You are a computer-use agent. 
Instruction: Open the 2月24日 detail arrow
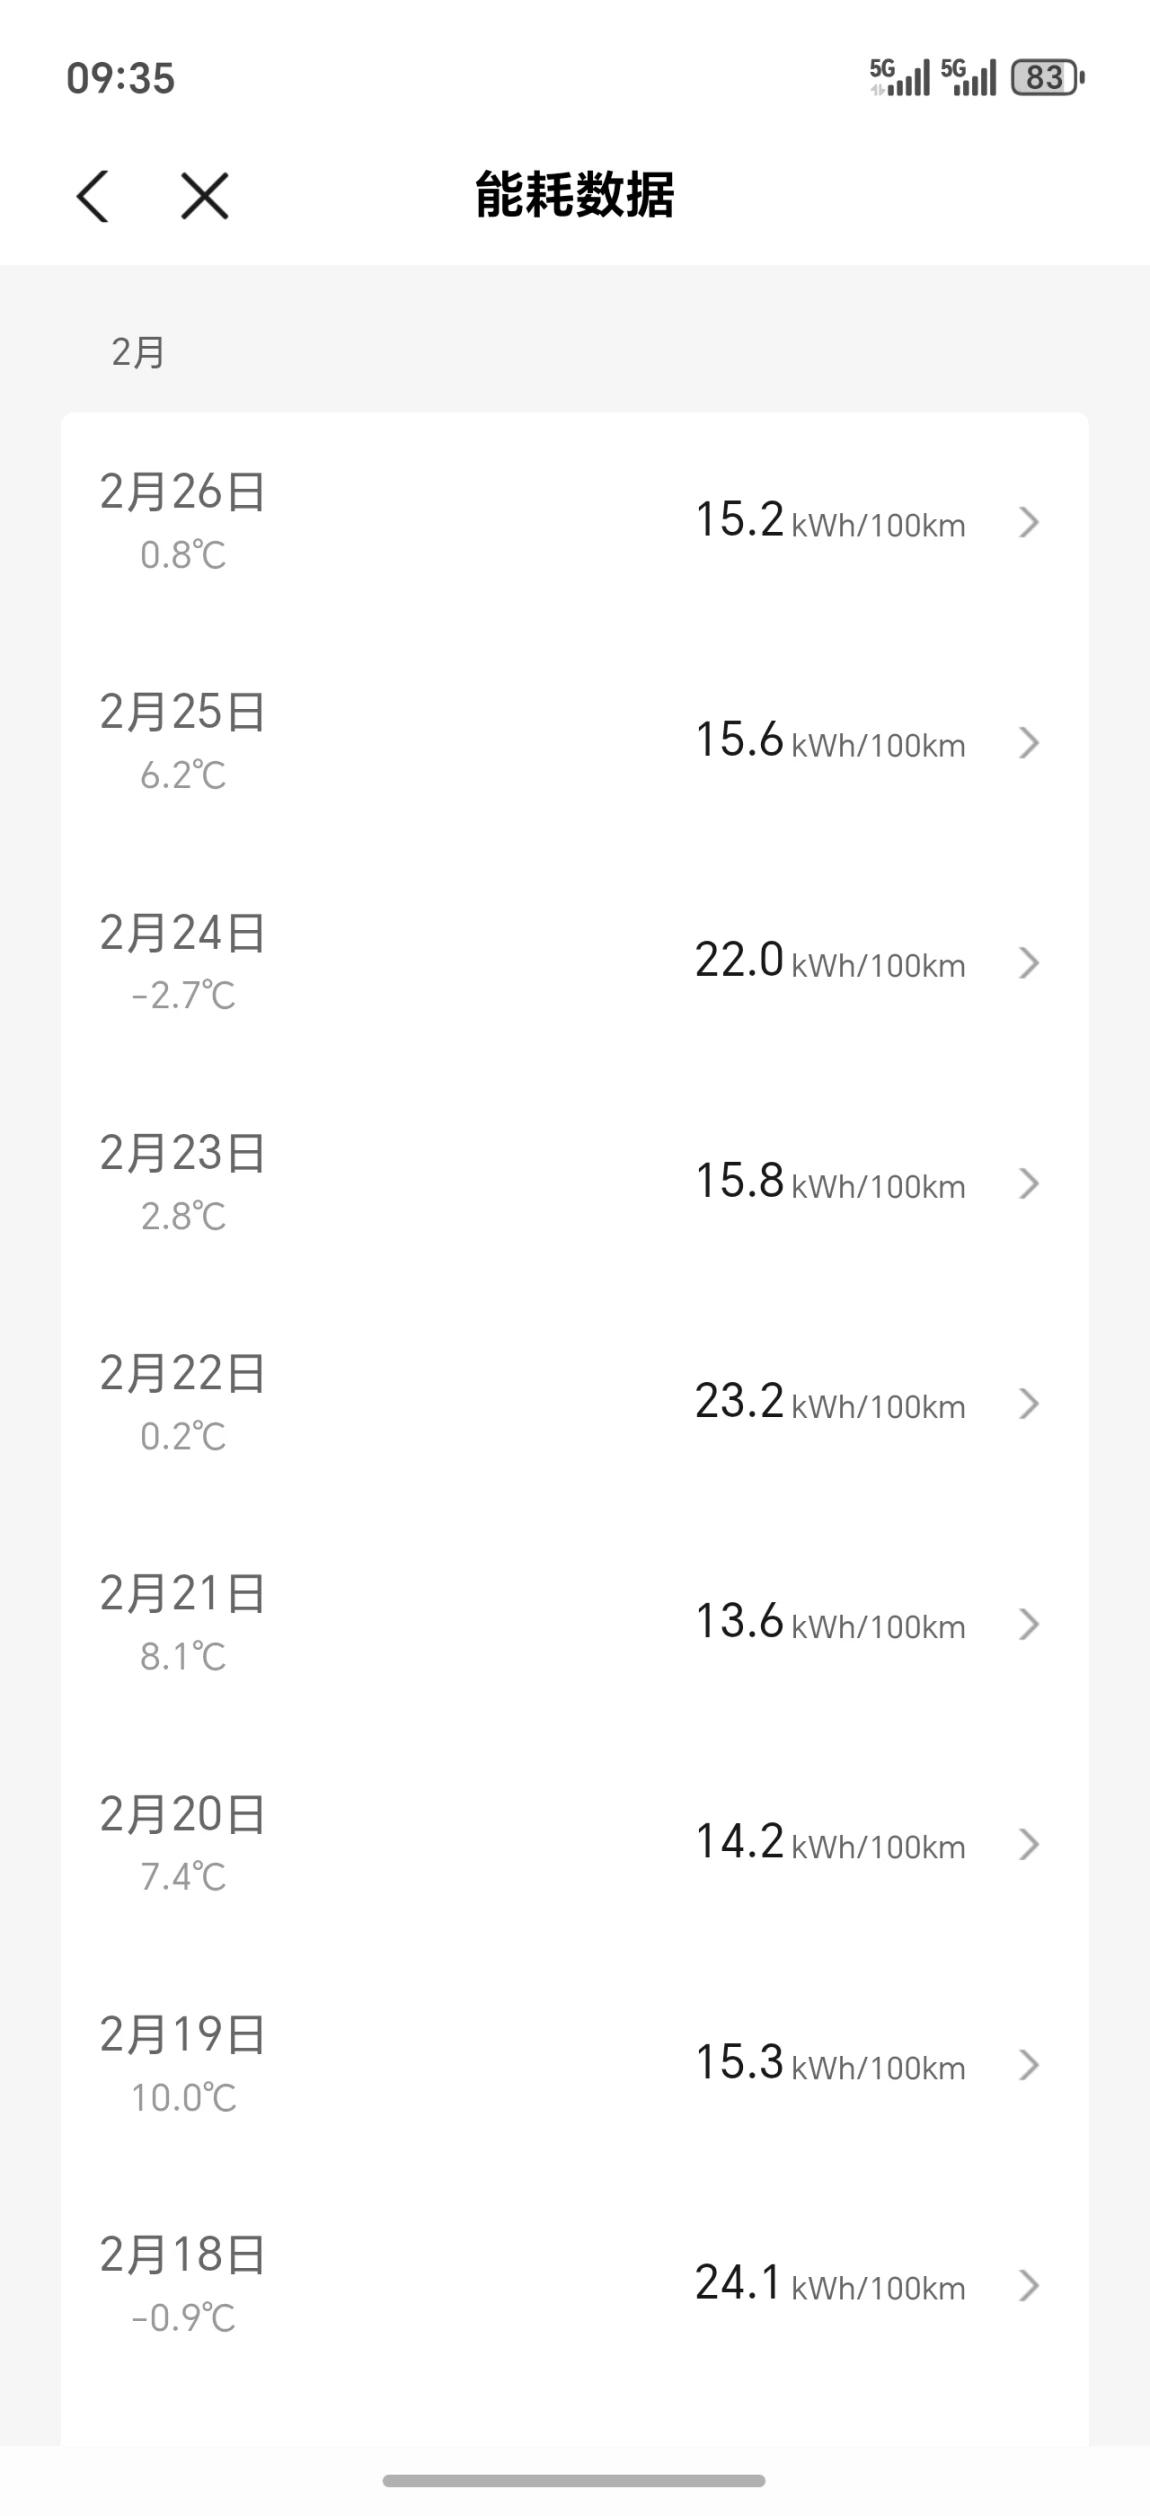coord(1028,963)
